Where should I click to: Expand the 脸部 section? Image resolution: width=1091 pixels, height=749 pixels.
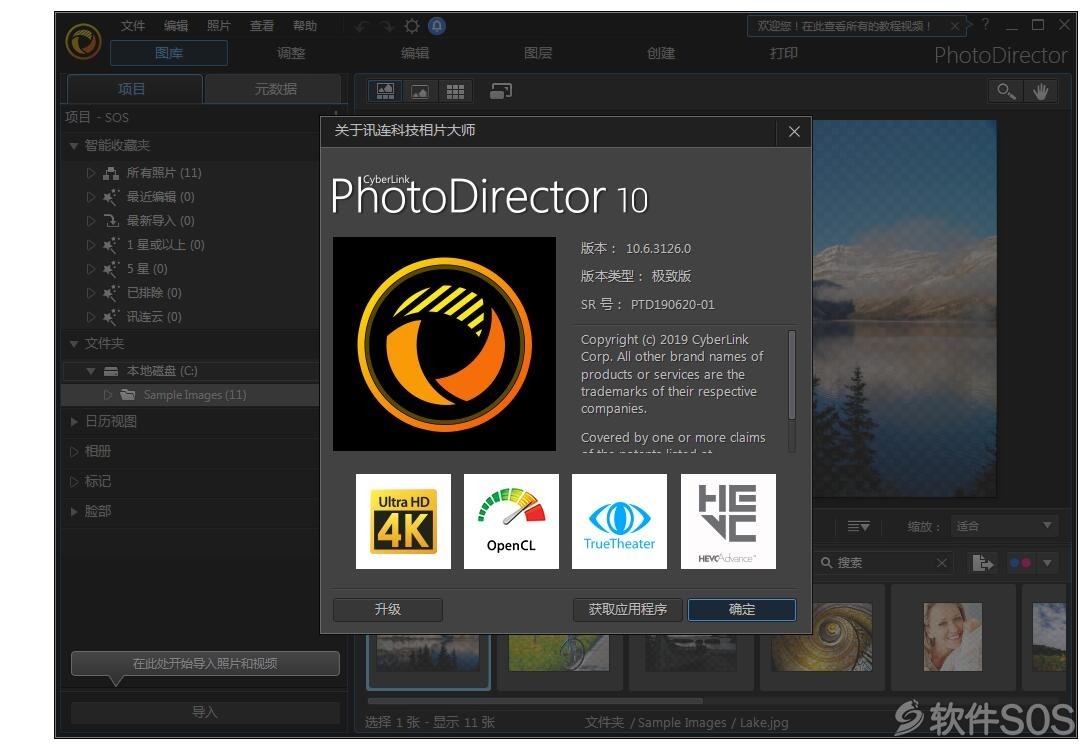pos(74,512)
